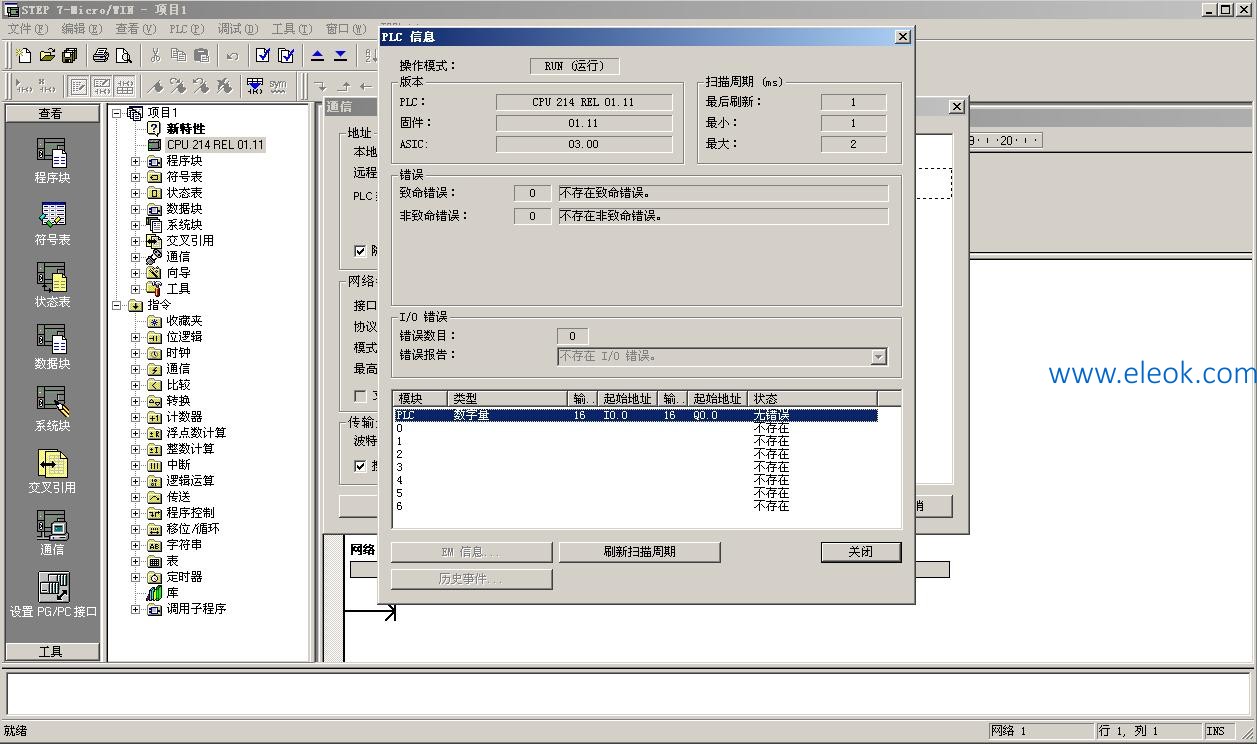Open 系统块 from the 查看 sidebar
Viewport: 1257px width, 744px height.
point(52,409)
